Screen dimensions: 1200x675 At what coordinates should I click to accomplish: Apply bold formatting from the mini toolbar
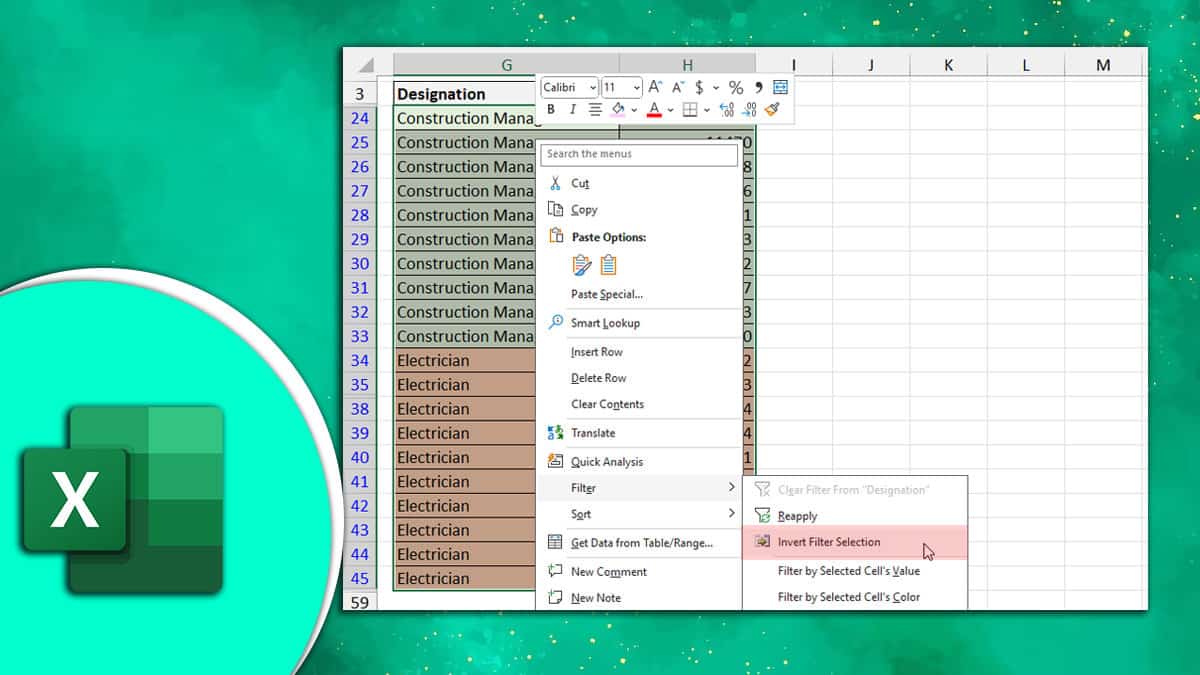pyautogui.click(x=551, y=109)
